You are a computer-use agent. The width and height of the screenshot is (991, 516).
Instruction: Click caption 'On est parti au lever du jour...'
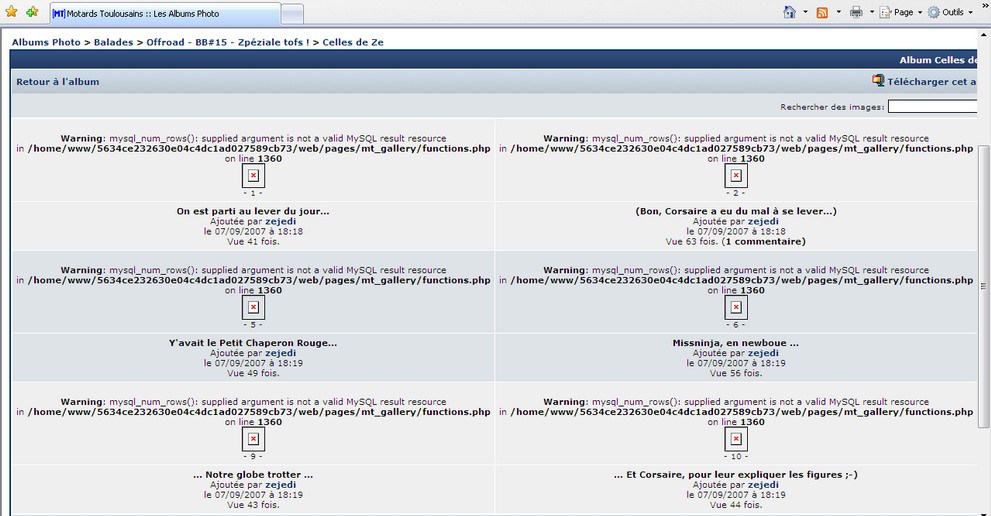253,211
